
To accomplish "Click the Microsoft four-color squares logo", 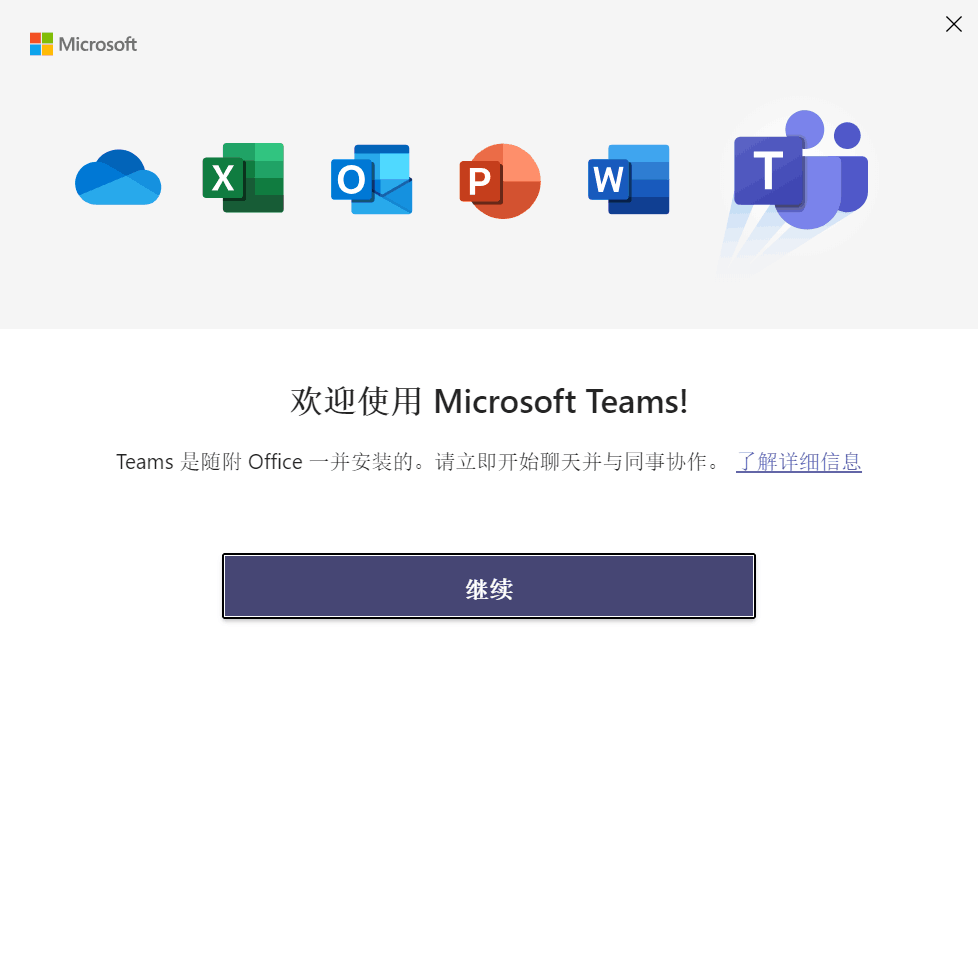I will (x=41, y=44).
